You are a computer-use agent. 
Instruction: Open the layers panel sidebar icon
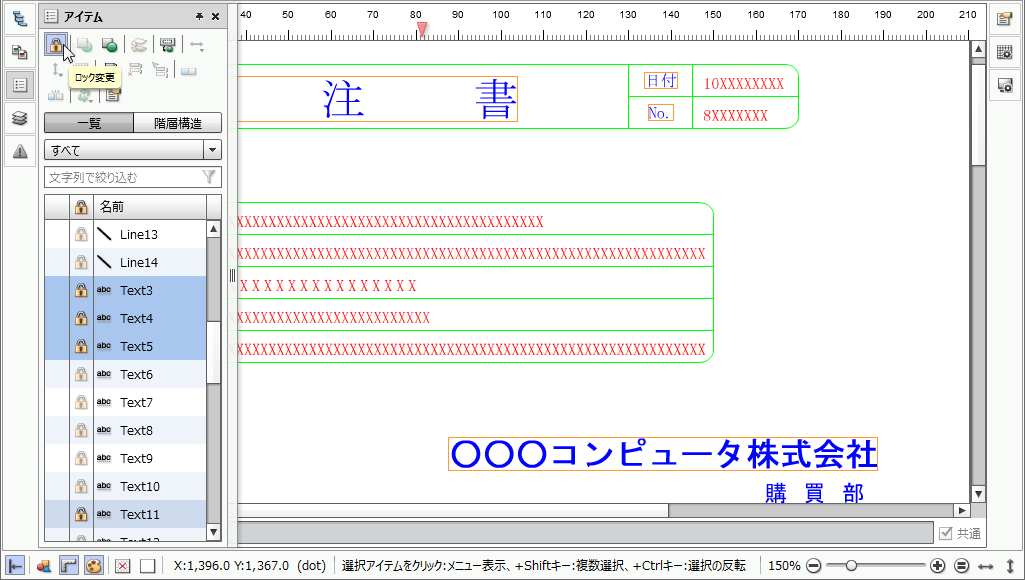(x=20, y=118)
